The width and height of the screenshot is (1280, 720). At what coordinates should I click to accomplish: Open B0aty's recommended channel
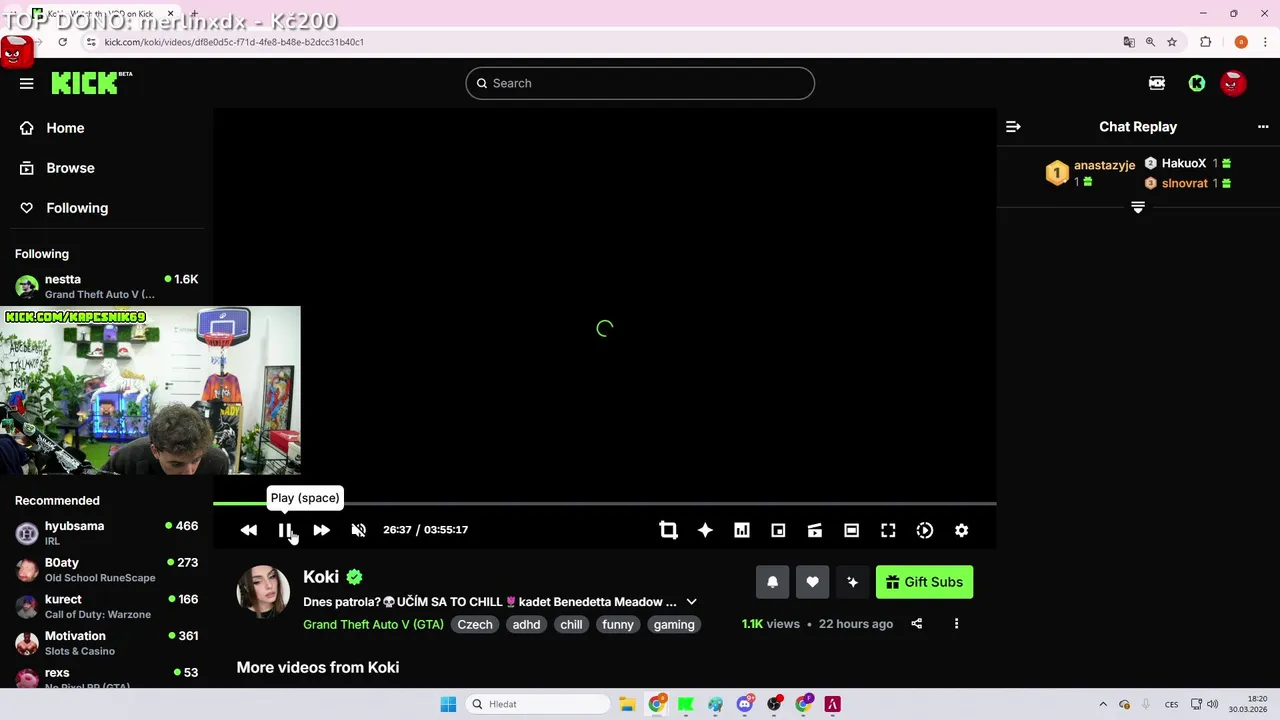[106, 570]
